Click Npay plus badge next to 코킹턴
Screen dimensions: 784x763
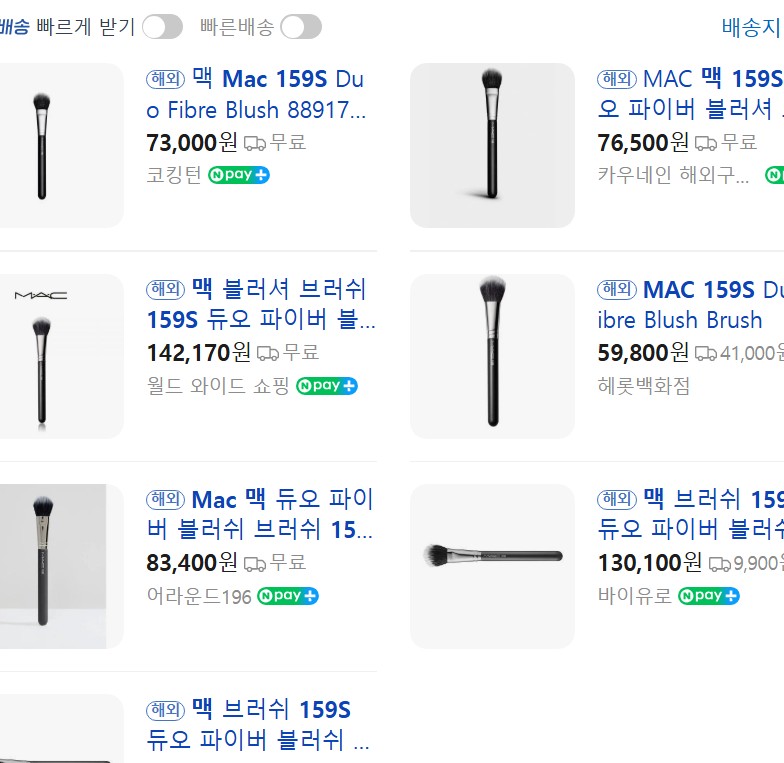[x=239, y=175]
